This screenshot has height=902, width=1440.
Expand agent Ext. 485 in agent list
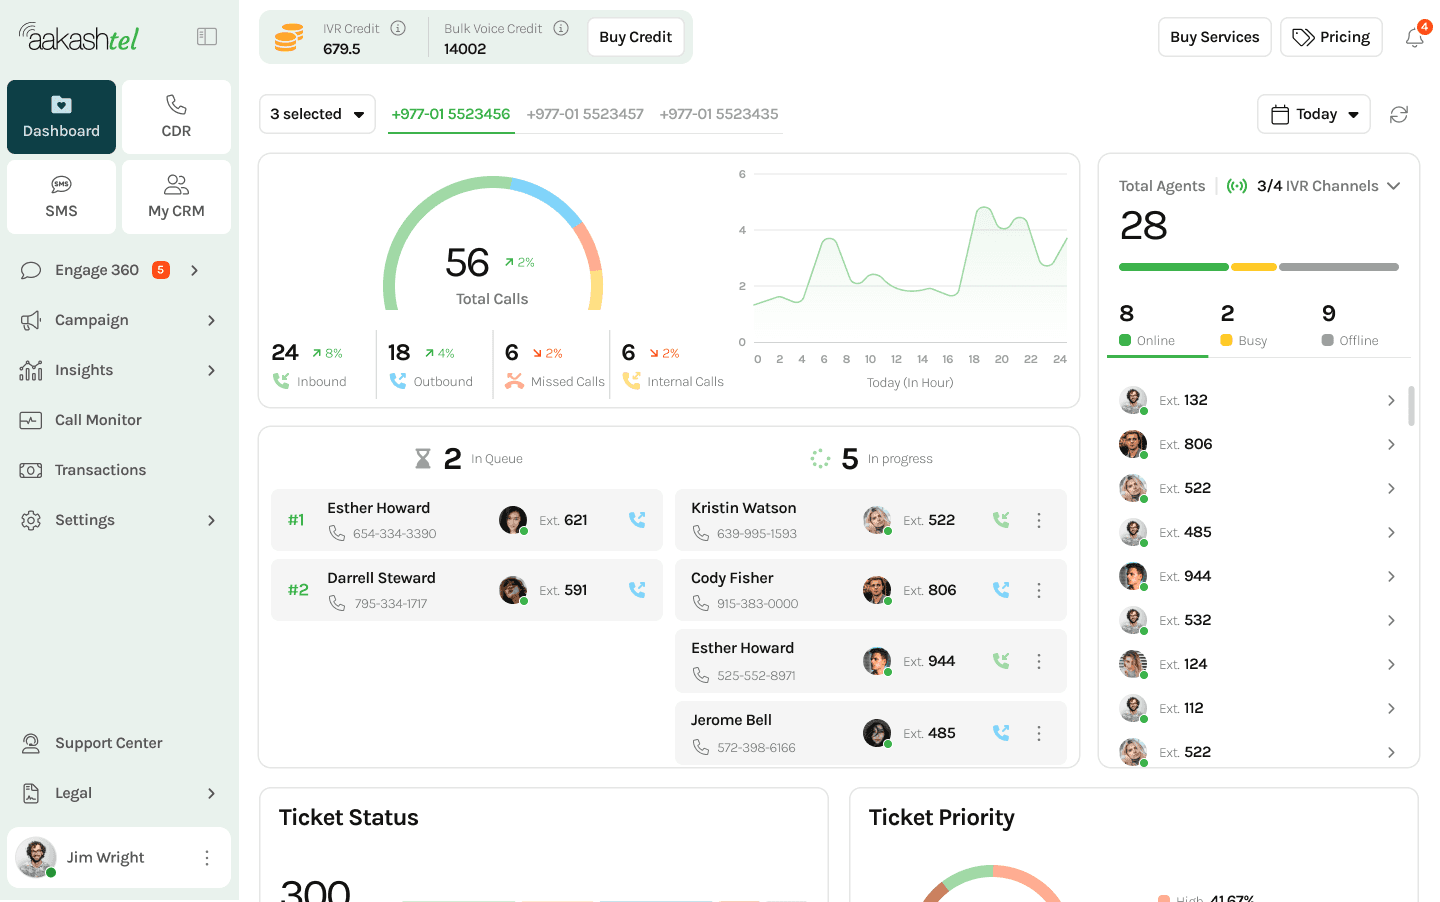point(1391,532)
